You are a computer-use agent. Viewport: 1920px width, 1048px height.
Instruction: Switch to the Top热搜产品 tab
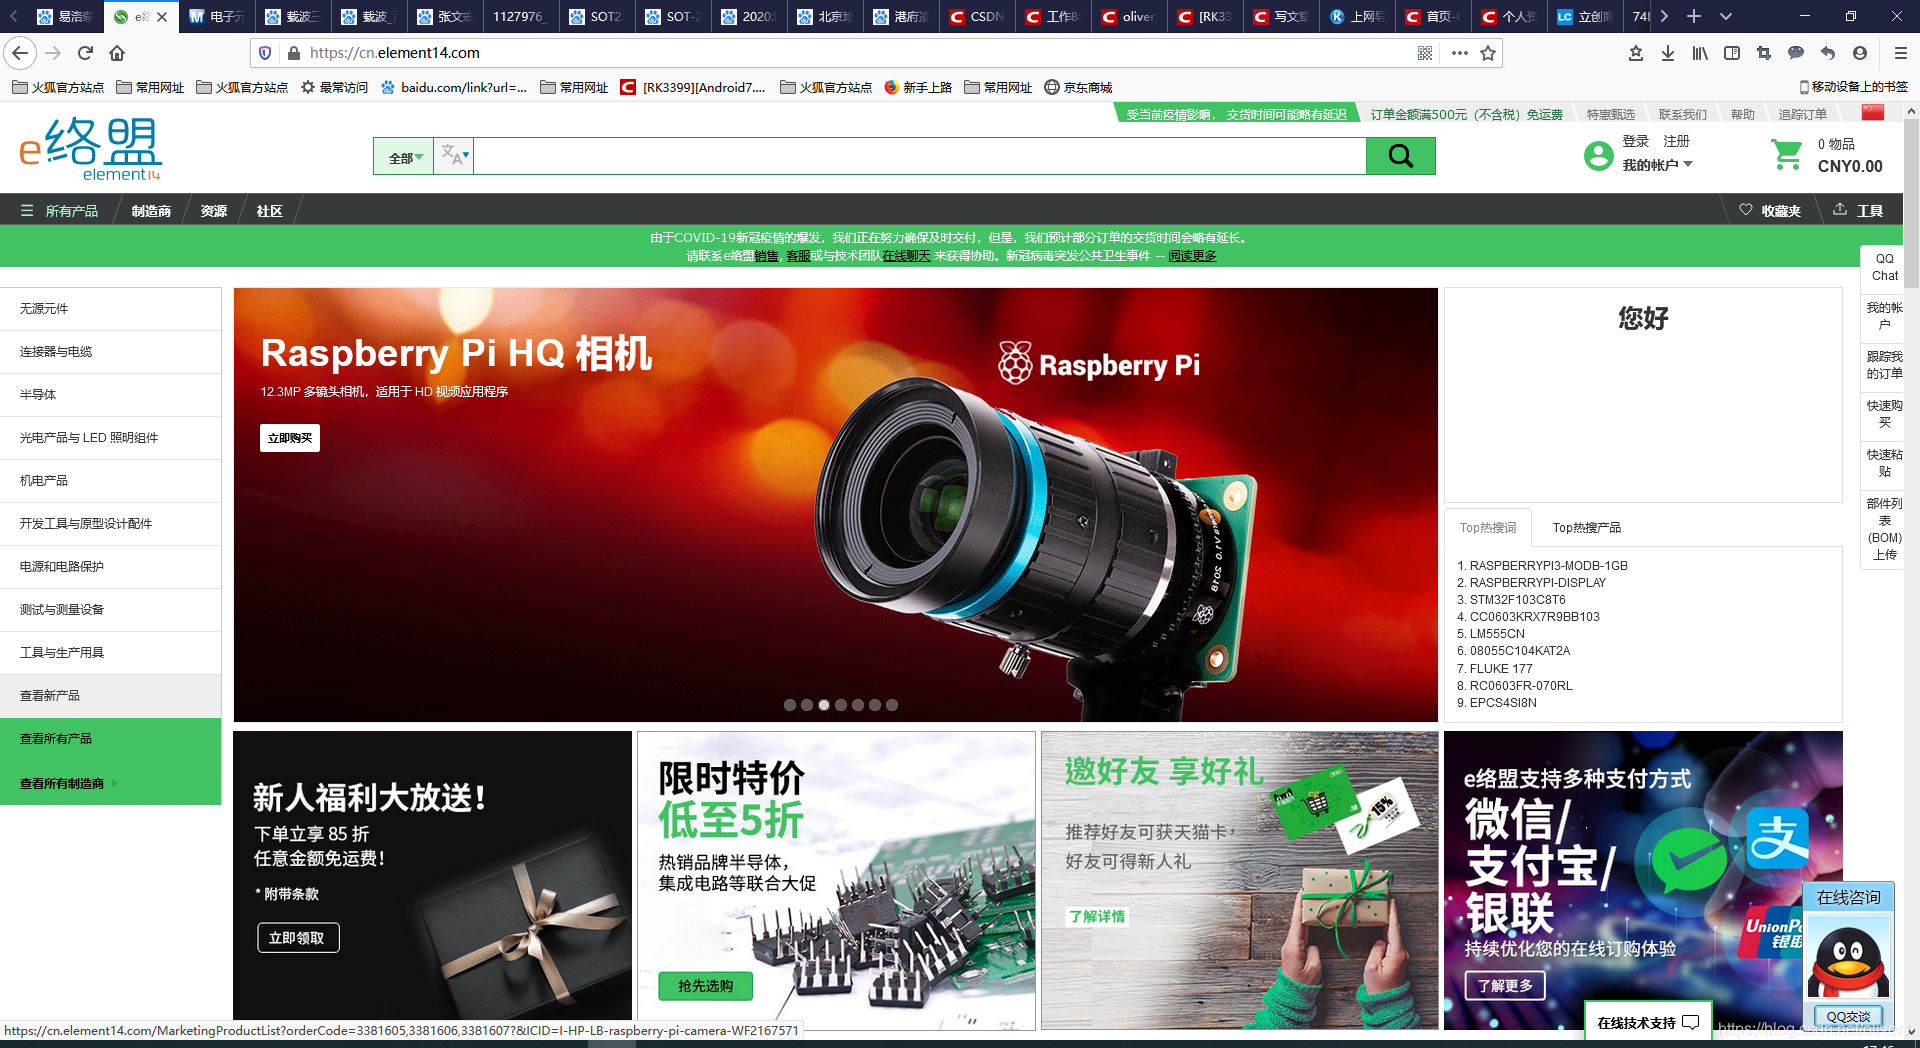pyautogui.click(x=1586, y=527)
